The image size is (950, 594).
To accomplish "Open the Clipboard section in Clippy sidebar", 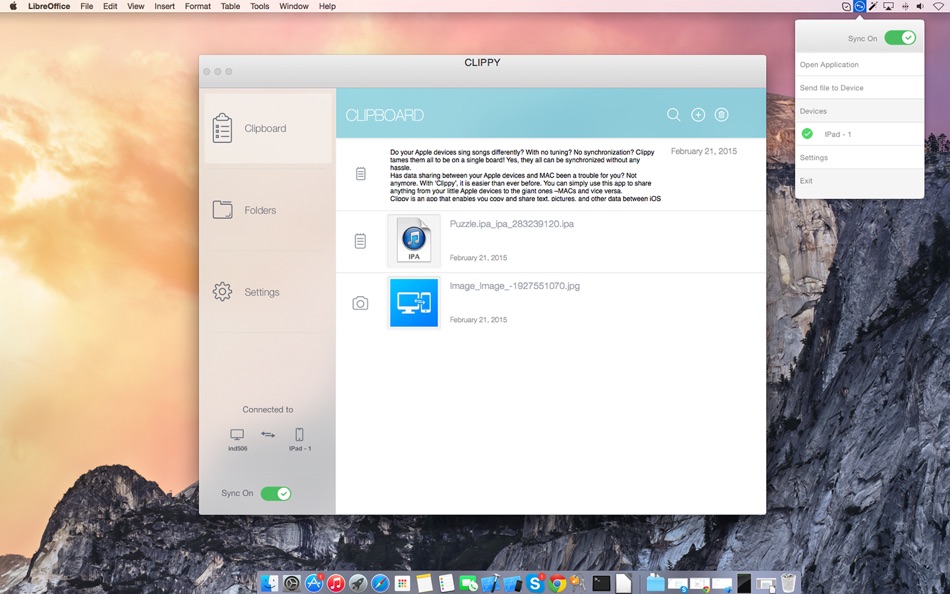I will [268, 128].
